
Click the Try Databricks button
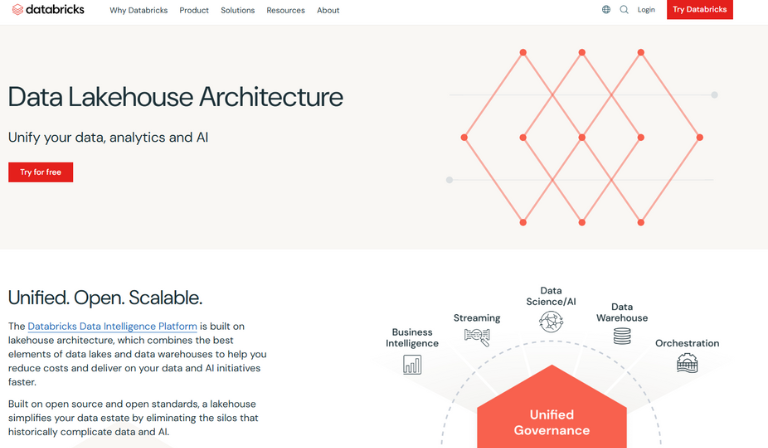pyautogui.click(x=699, y=9)
